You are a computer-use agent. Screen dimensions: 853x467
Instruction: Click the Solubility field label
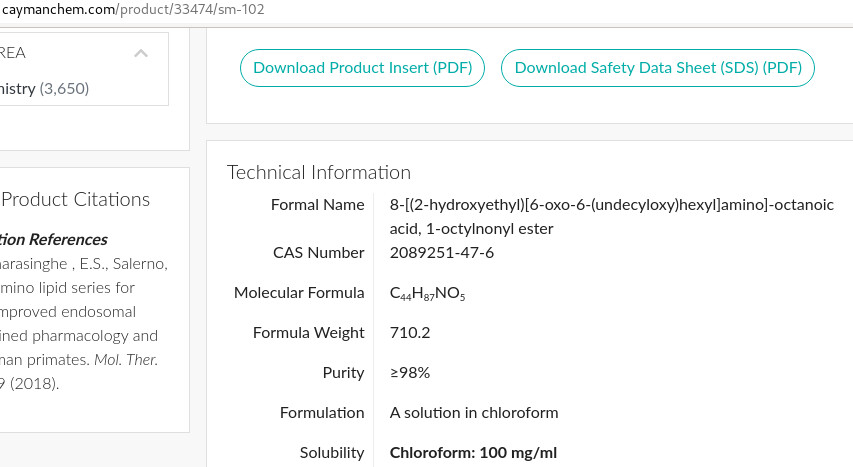click(x=332, y=452)
